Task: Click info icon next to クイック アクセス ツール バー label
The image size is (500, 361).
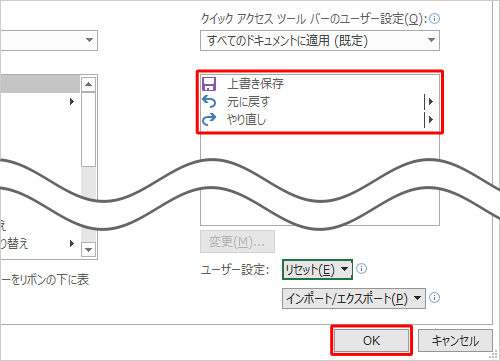Action: [434, 19]
